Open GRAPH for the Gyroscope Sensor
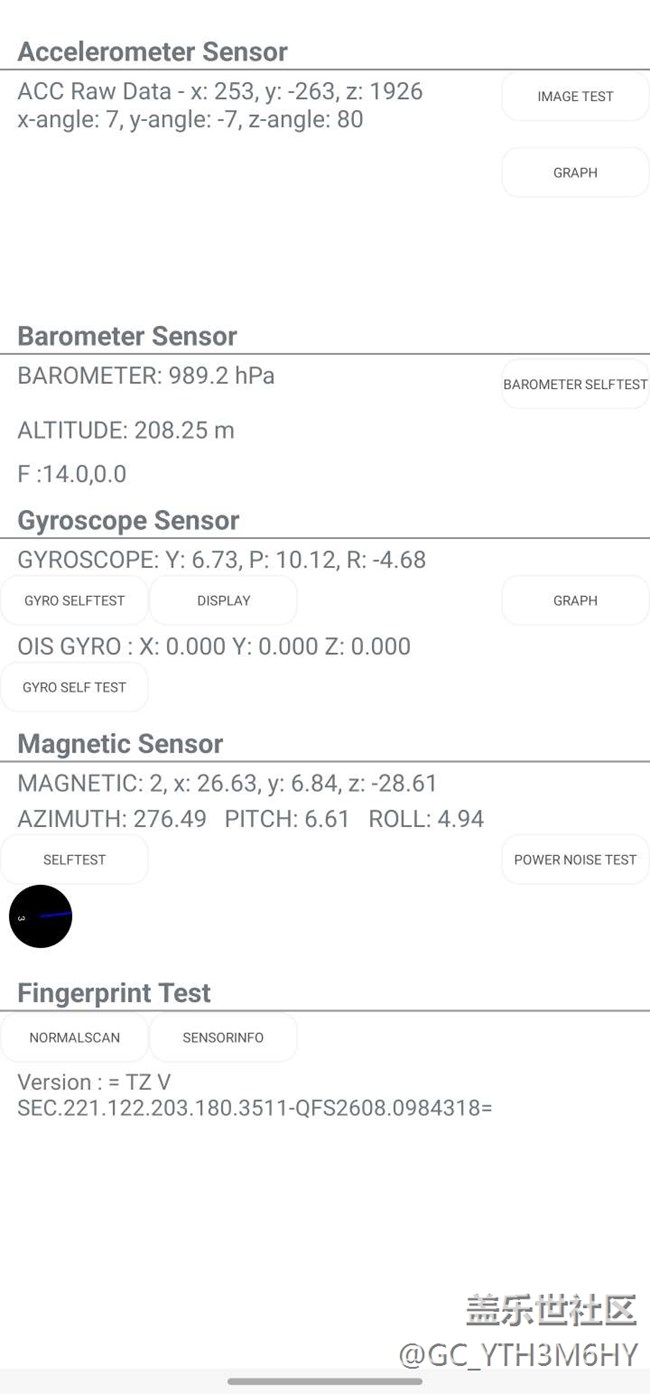Screen dimensions: 650x1394 coord(575,601)
